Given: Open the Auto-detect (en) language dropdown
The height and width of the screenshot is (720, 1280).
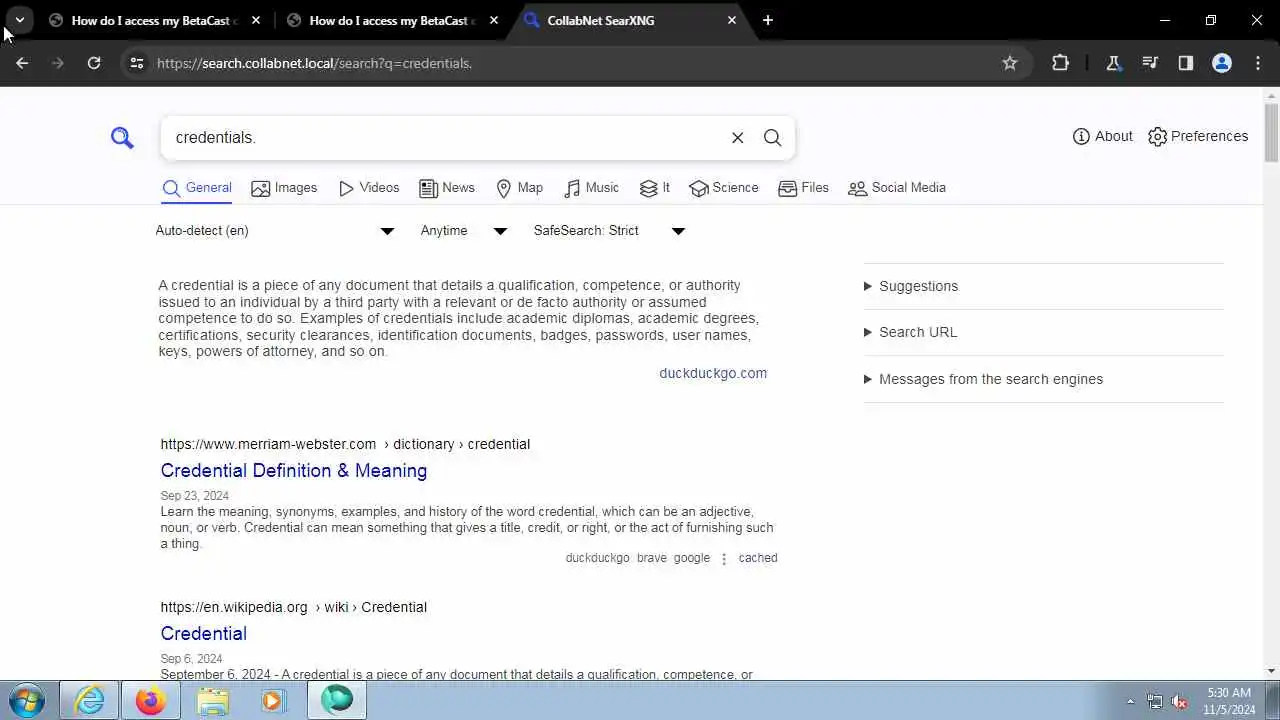Looking at the screenshot, I should coord(275,231).
